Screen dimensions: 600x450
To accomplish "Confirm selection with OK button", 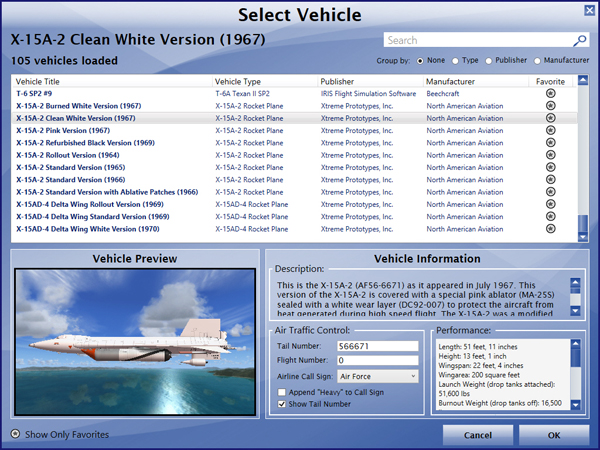I will pos(554,435).
